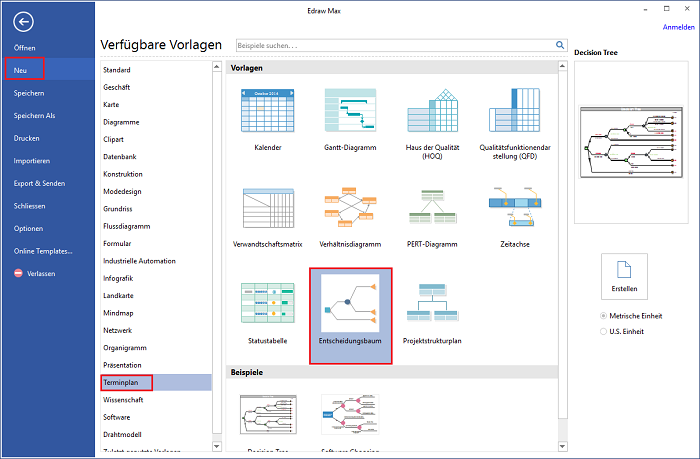Select the Kalender template icon
The width and height of the screenshot is (700, 459).
(267, 110)
